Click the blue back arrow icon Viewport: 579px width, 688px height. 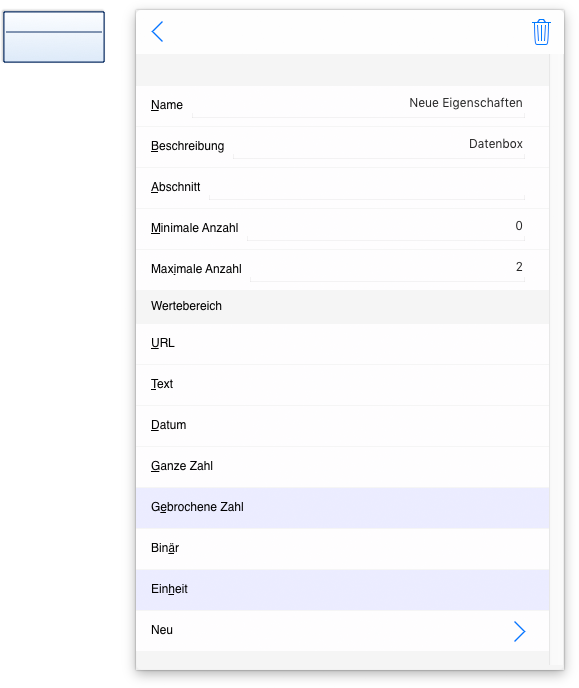pyautogui.click(x=157, y=32)
